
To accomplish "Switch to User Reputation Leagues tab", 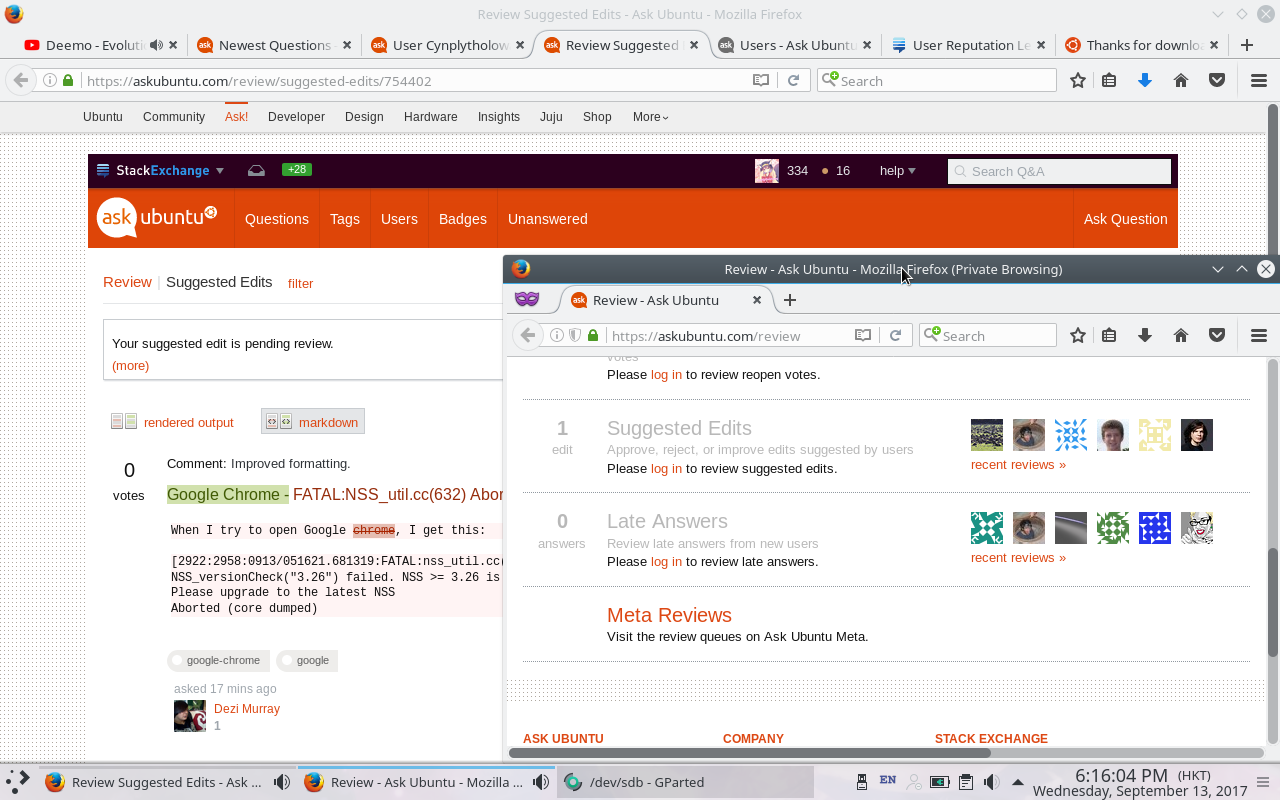I will pos(969,45).
